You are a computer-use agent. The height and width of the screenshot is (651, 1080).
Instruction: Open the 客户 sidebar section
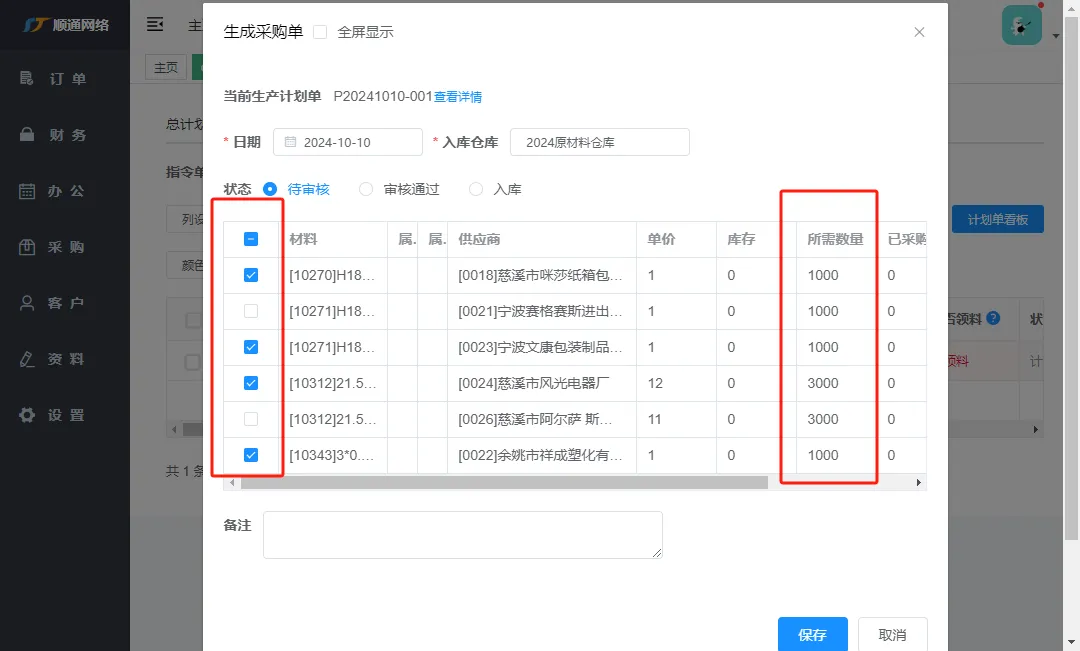point(54,302)
